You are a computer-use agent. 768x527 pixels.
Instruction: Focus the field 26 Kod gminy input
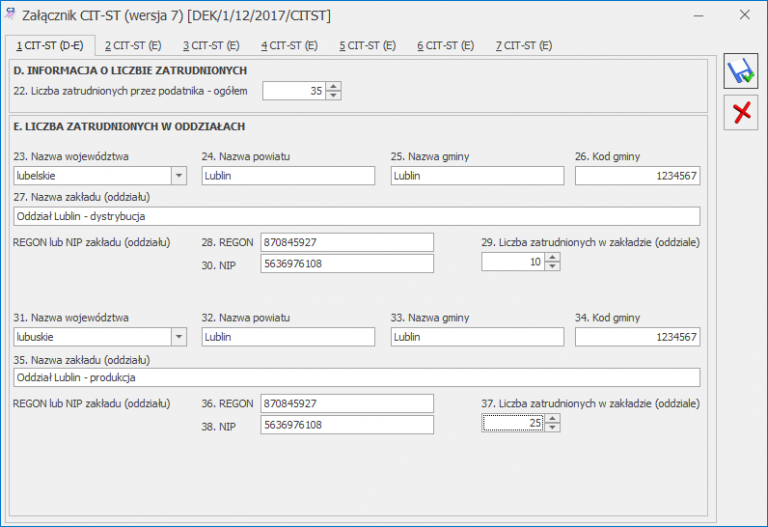(x=637, y=176)
